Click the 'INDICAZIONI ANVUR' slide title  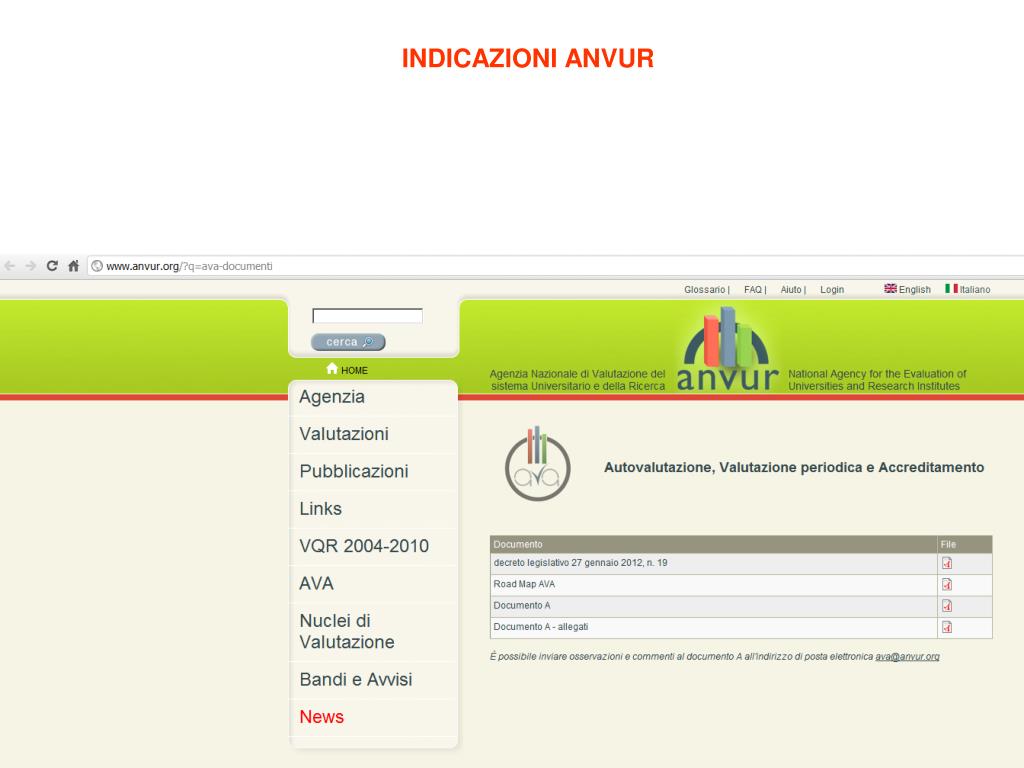(x=528, y=59)
